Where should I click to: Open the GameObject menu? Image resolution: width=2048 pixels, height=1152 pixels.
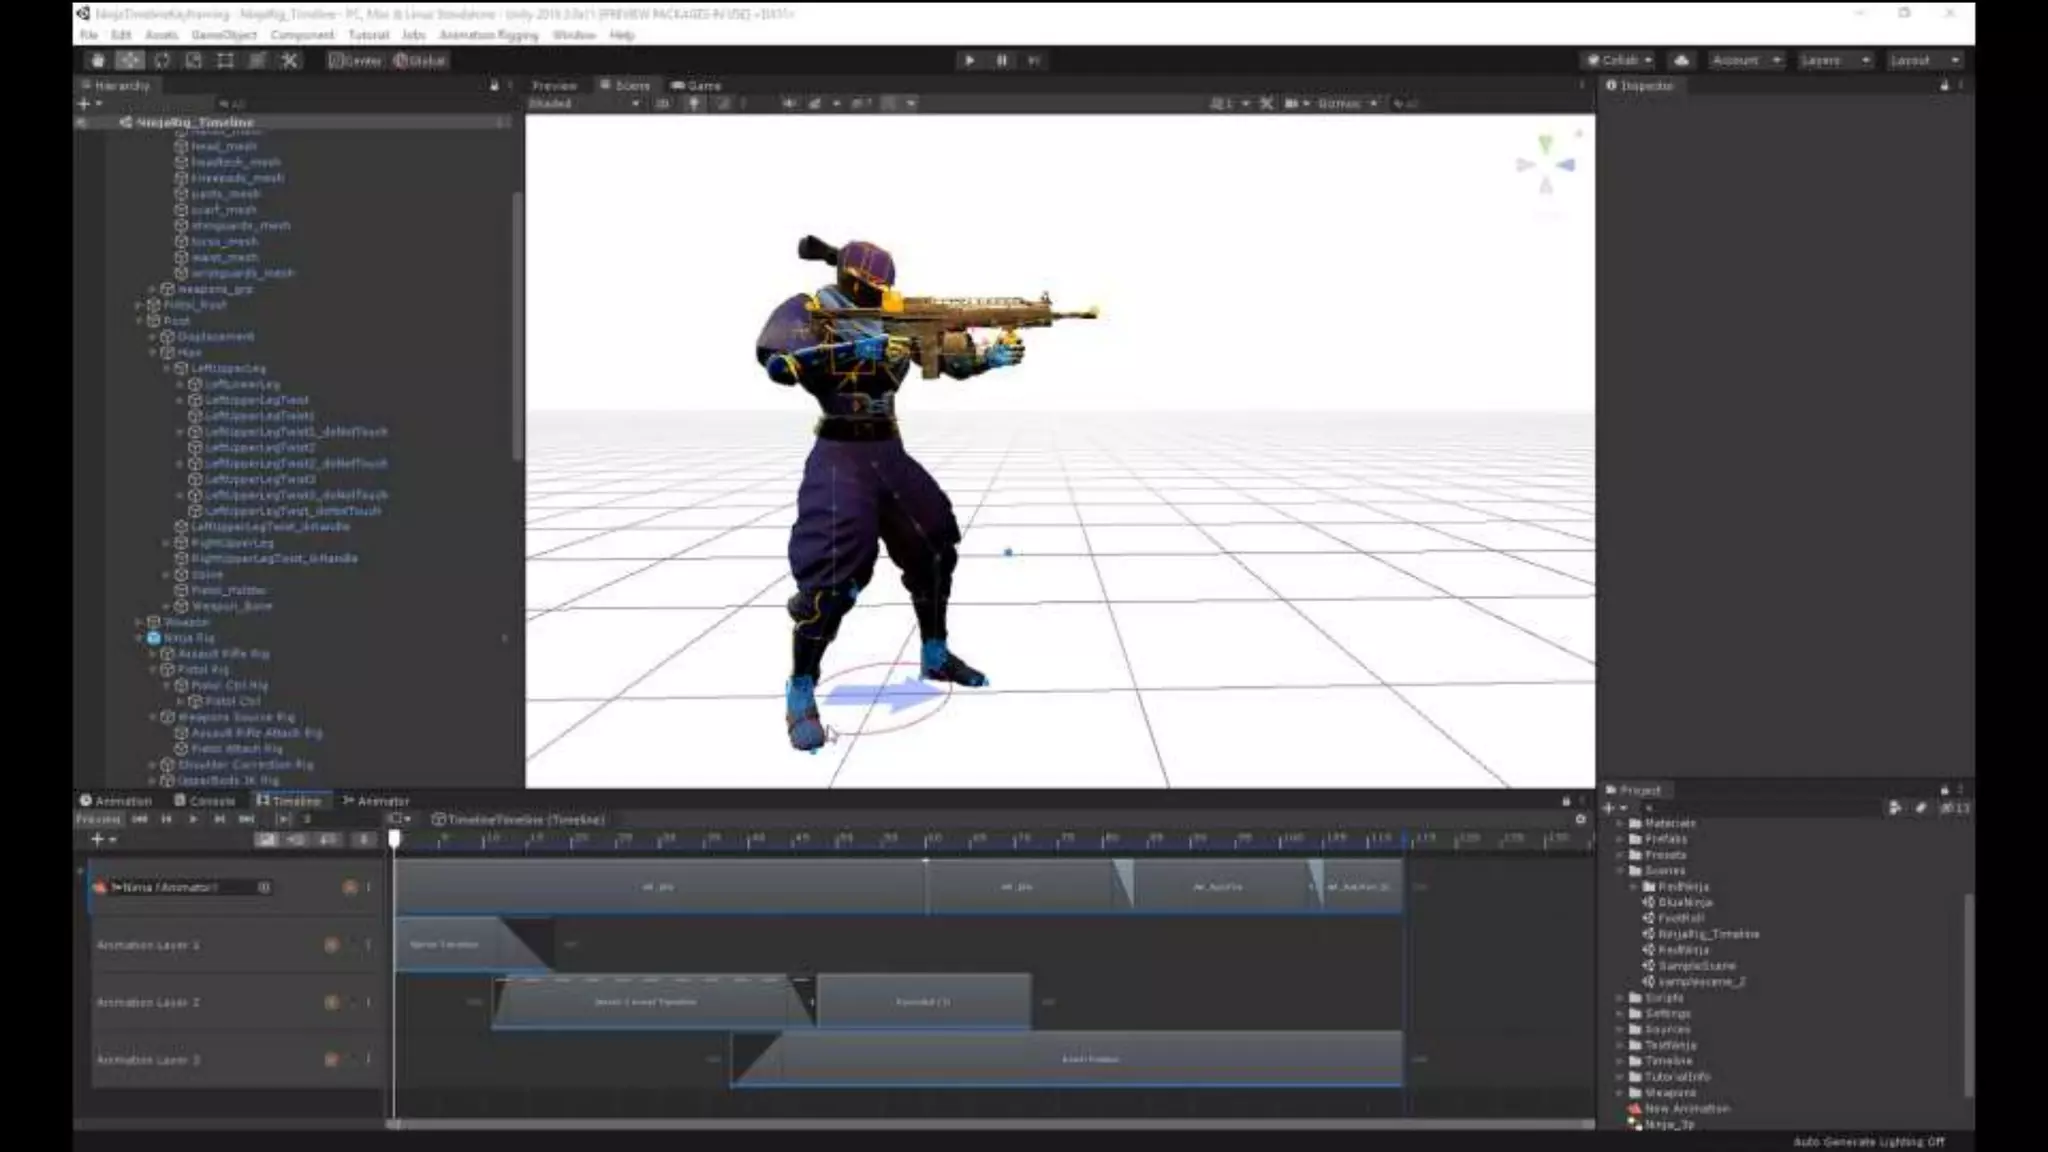(224, 35)
